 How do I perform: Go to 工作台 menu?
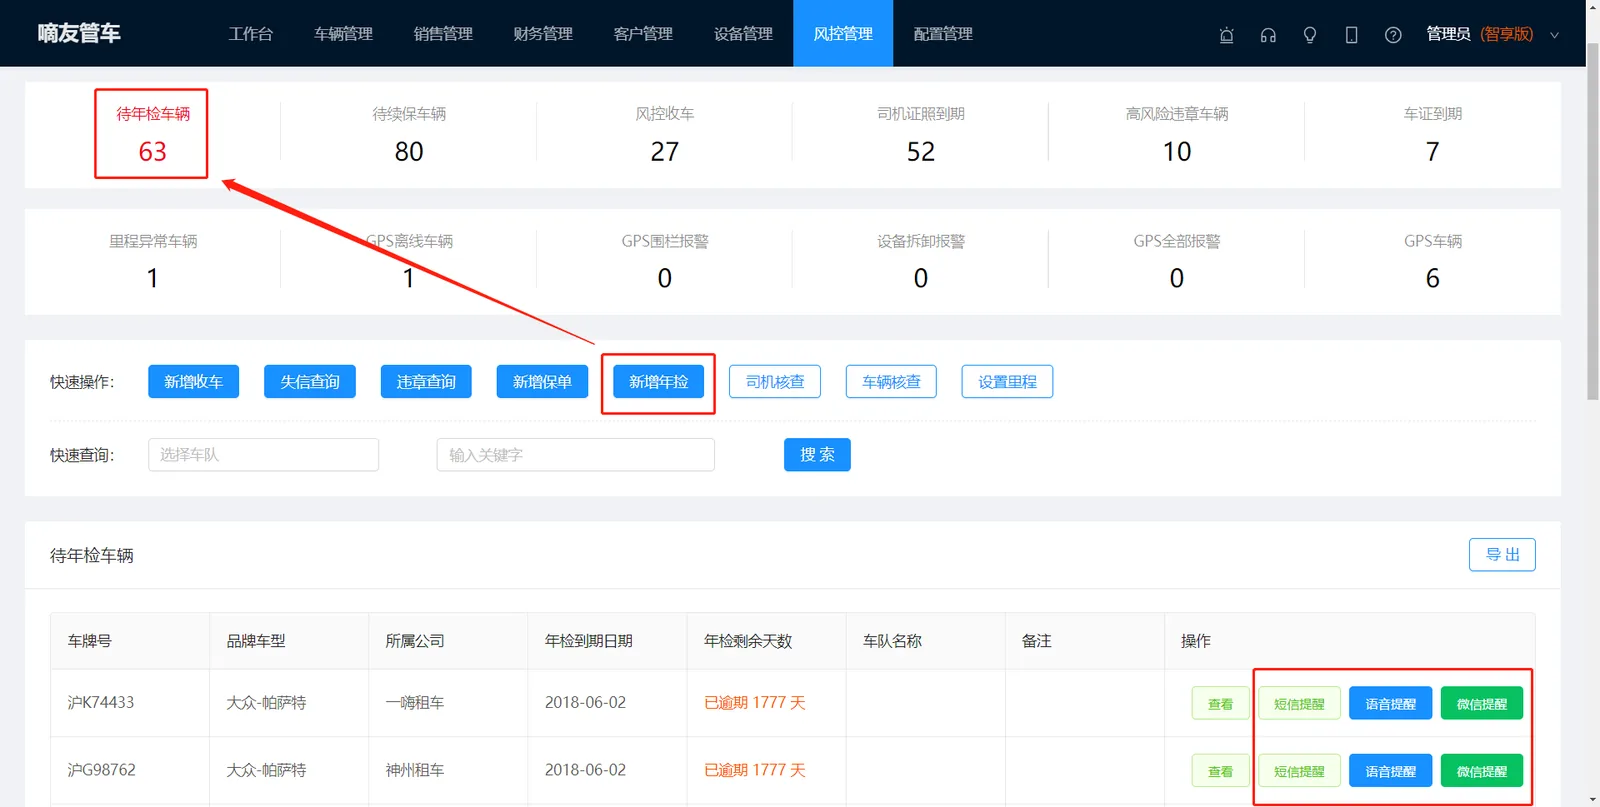point(250,34)
